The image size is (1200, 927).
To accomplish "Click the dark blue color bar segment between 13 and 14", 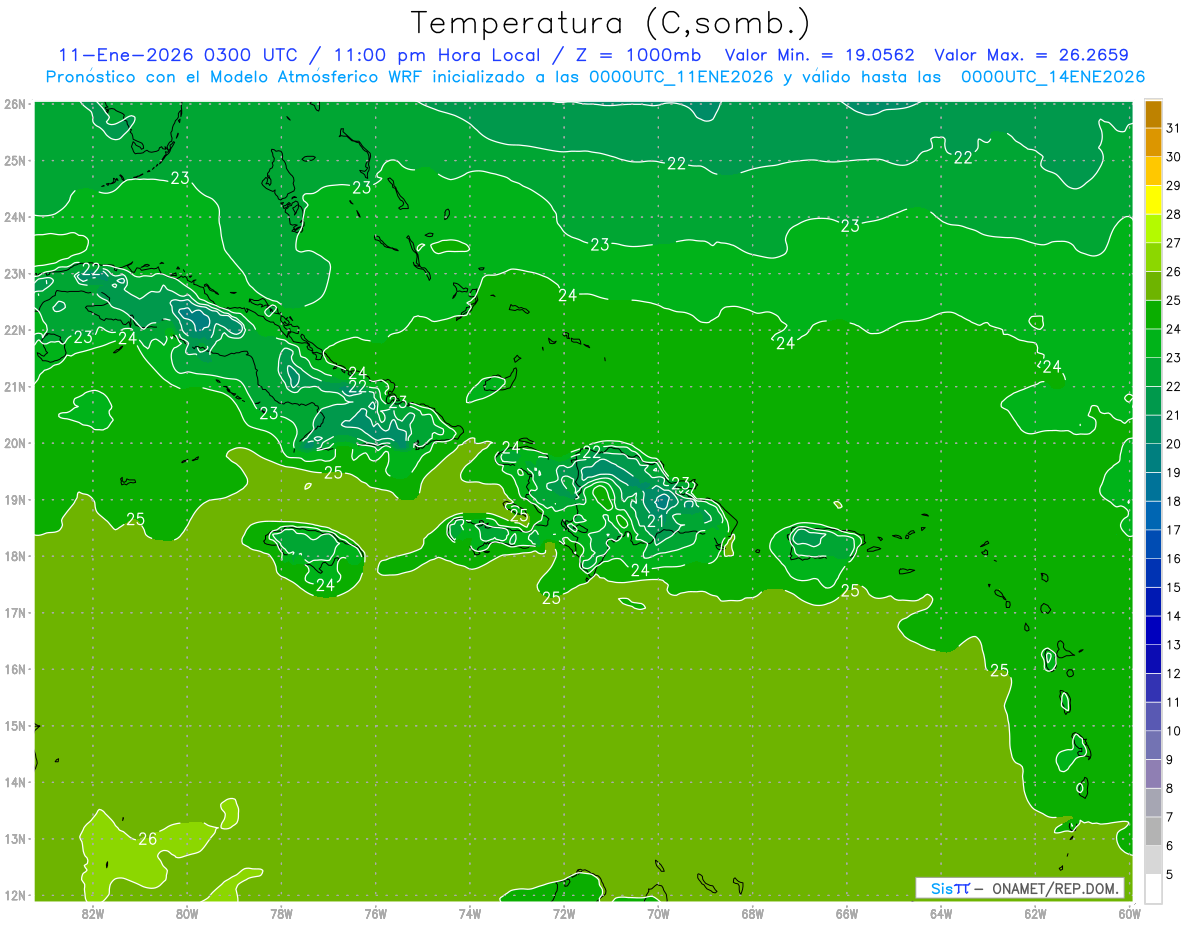I will (1153, 630).
